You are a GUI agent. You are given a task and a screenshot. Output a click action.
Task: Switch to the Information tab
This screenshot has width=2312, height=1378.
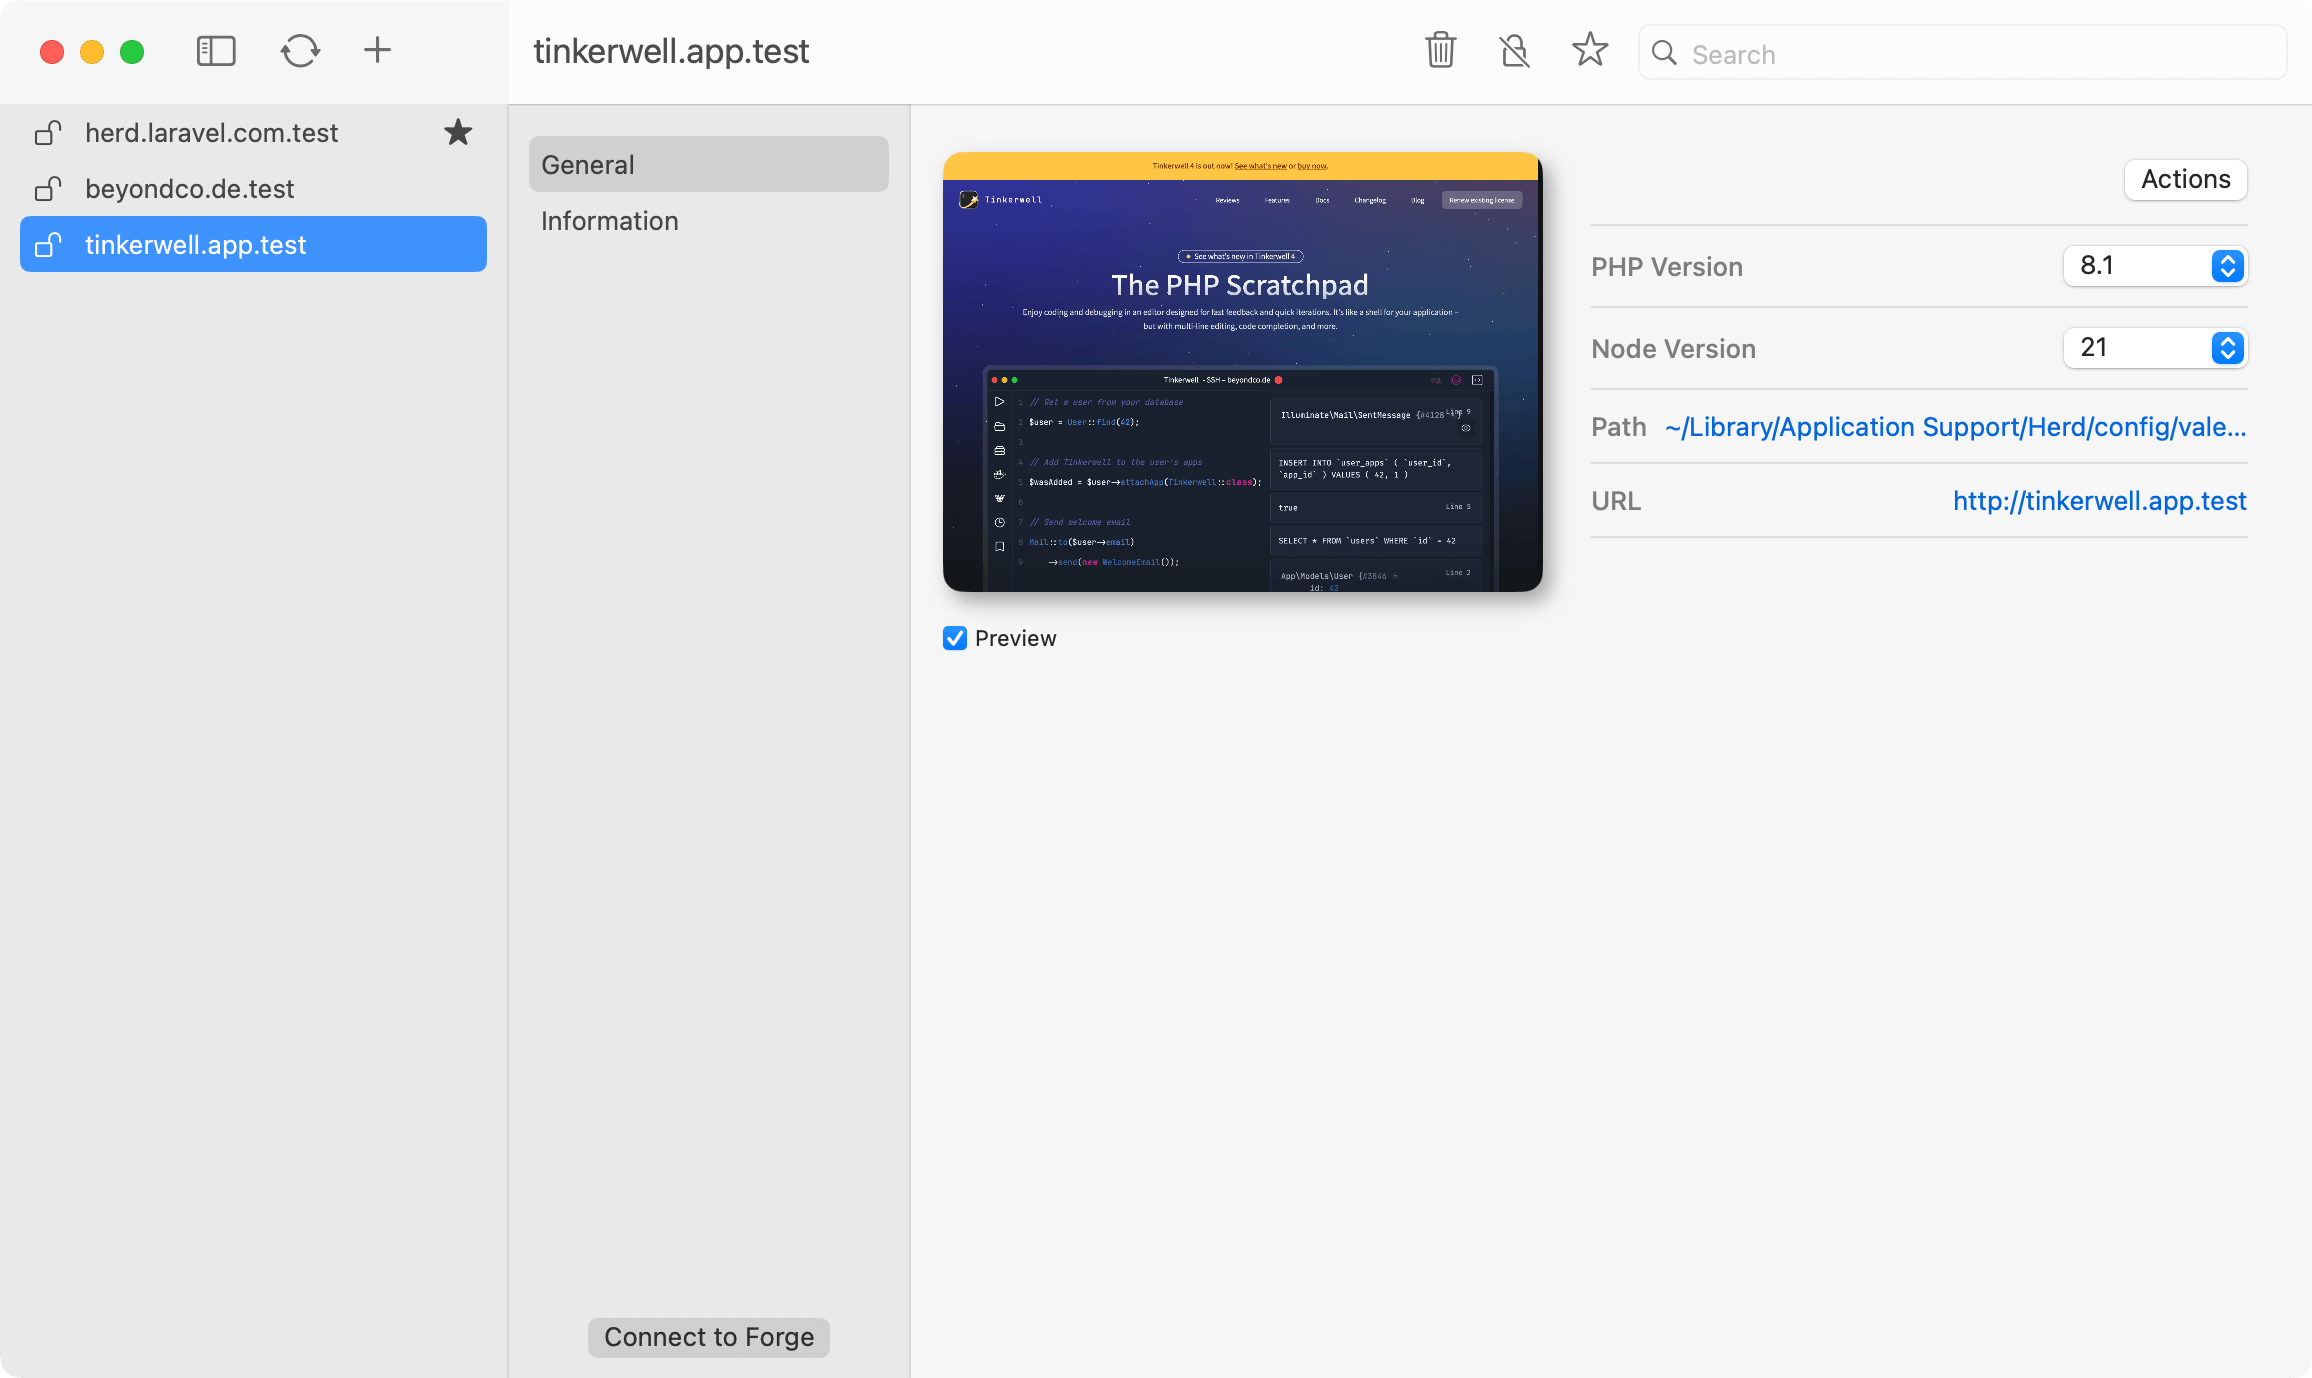610,221
